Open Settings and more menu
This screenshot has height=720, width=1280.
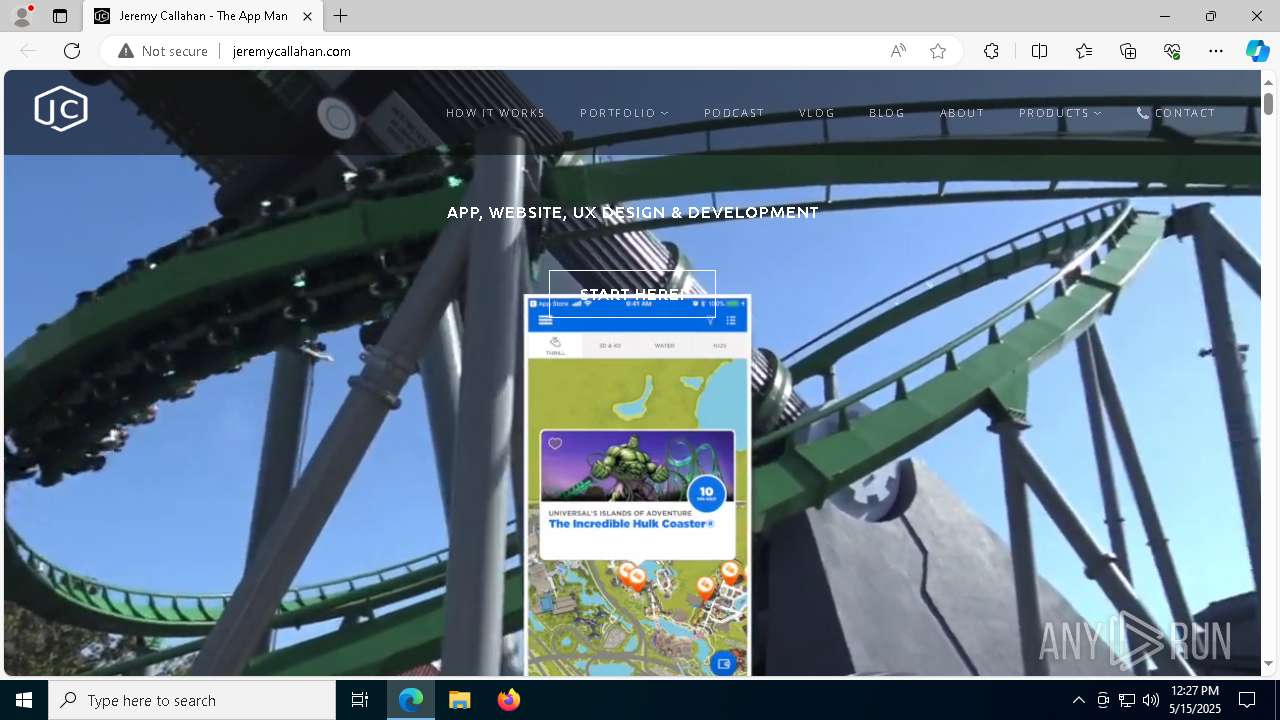click(x=1216, y=51)
